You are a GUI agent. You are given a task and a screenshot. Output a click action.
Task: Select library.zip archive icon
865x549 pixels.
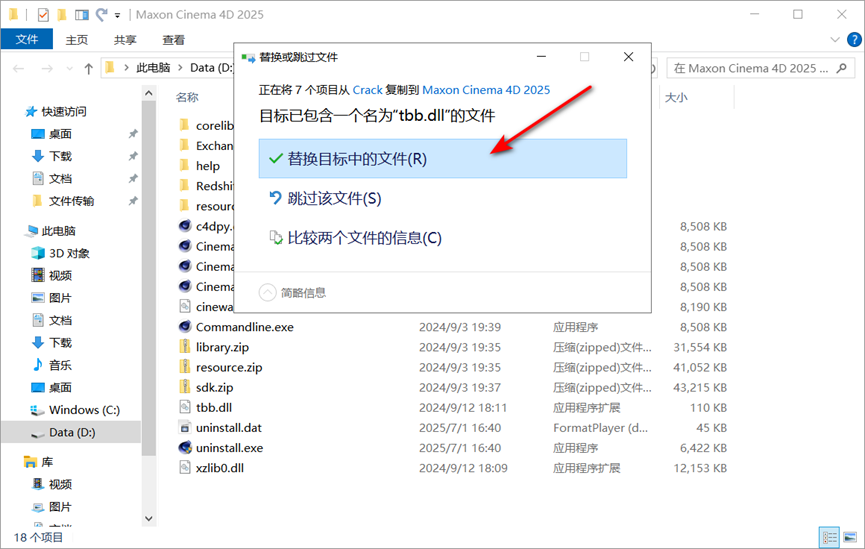click(185, 347)
